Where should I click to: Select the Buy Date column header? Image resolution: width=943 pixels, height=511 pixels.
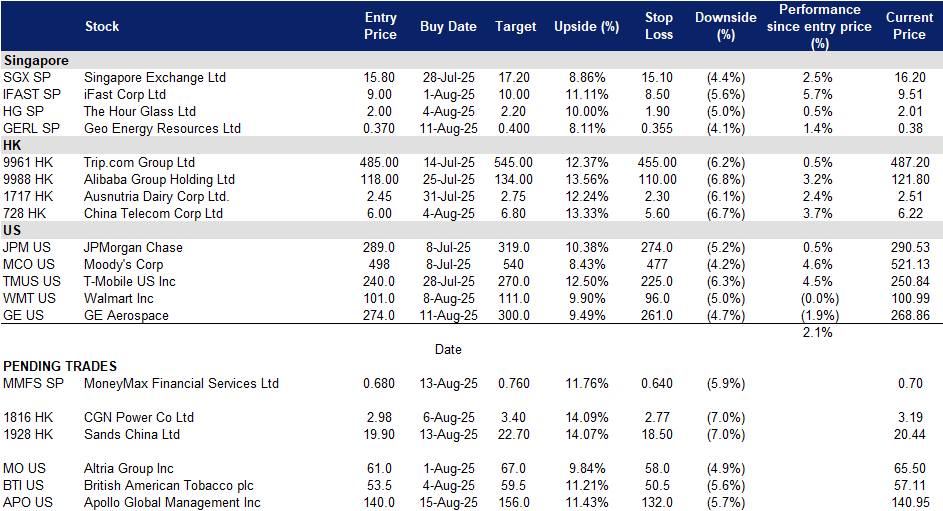pyautogui.click(x=448, y=26)
